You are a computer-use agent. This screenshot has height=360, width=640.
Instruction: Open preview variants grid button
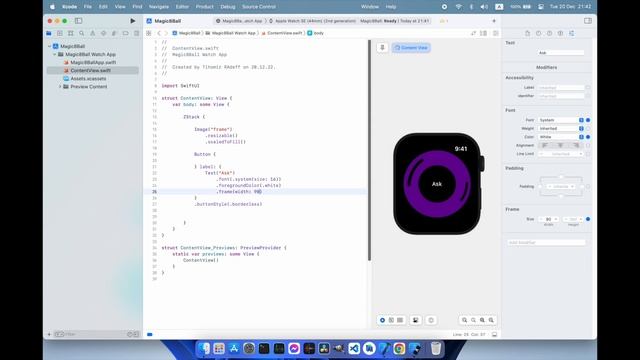400,320
